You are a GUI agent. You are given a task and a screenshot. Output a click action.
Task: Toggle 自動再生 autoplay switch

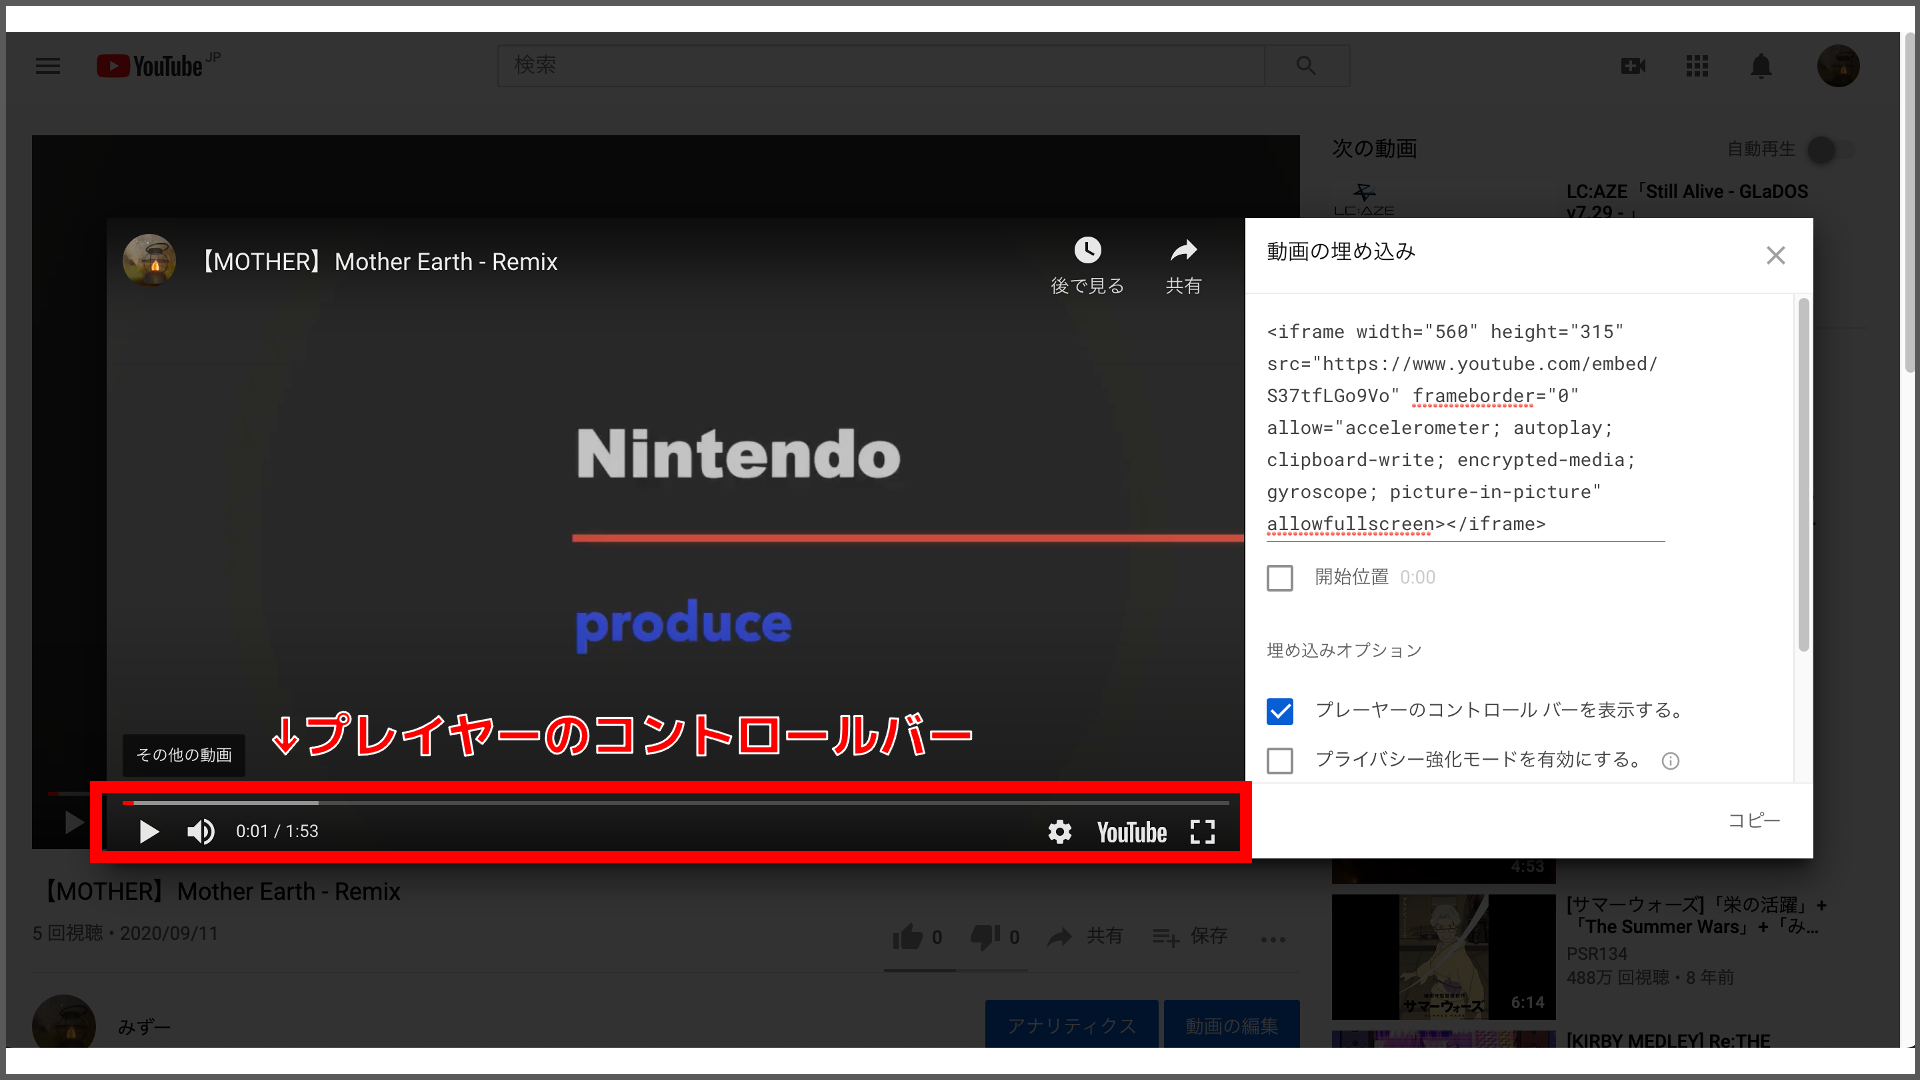point(1832,150)
